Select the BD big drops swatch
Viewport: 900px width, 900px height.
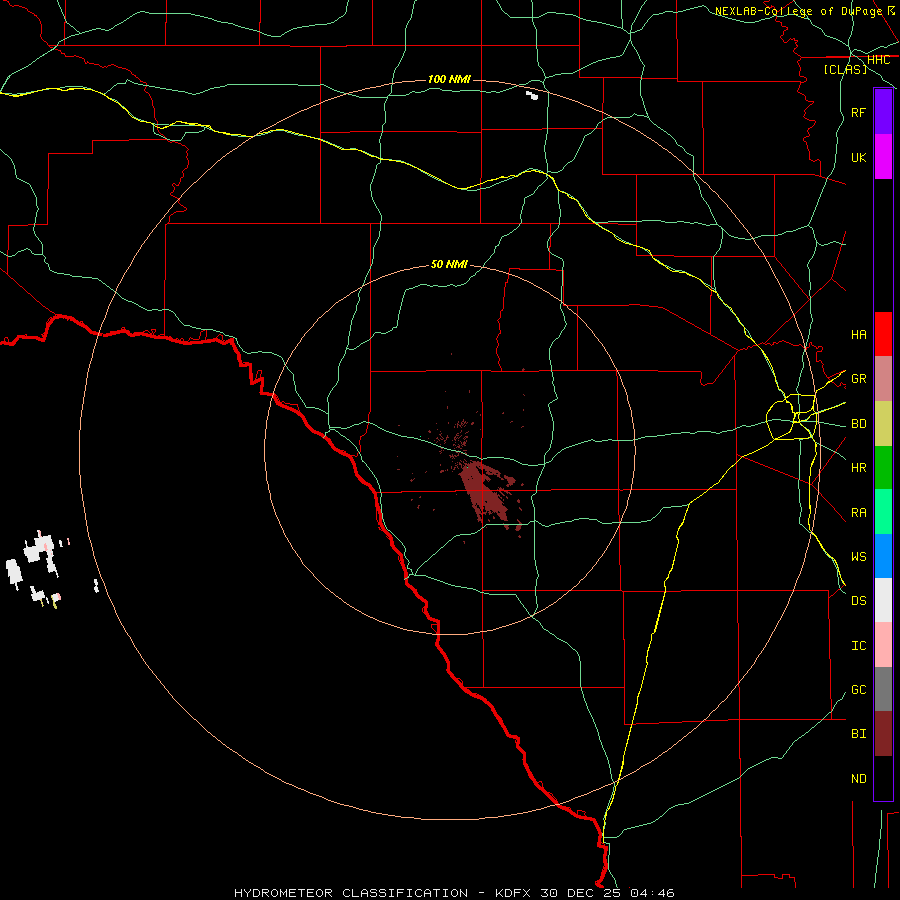click(x=883, y=424)
